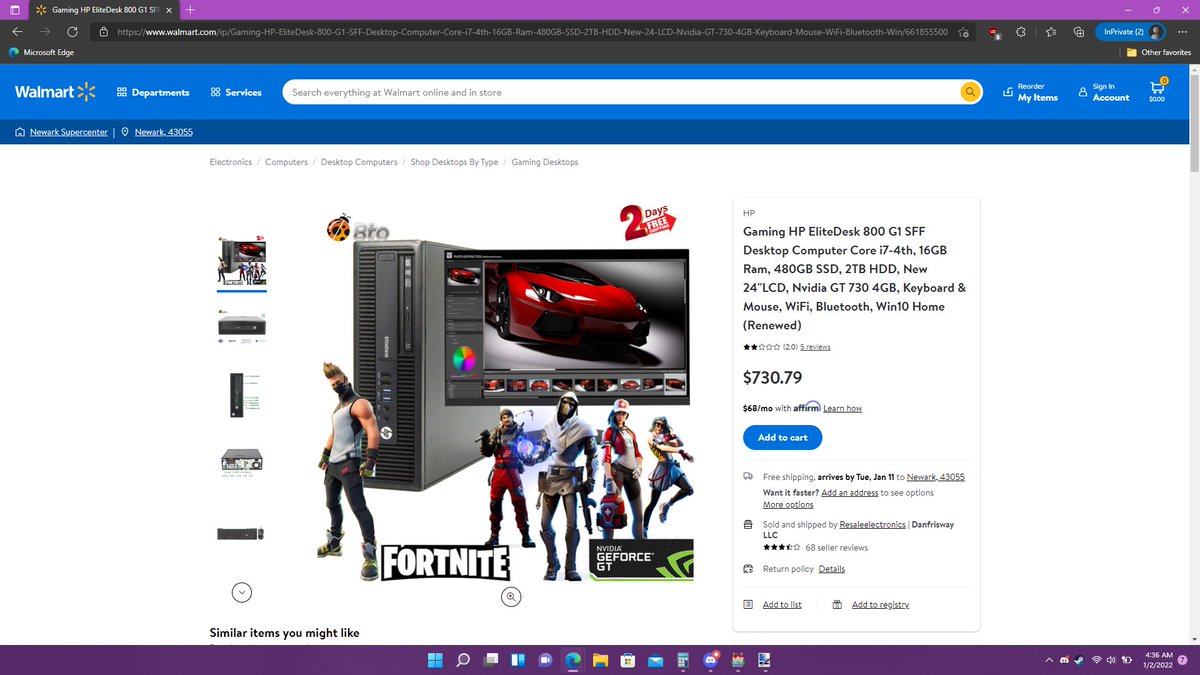
Task: Click the InPrivate (2) profile button
Action: 1130,32
